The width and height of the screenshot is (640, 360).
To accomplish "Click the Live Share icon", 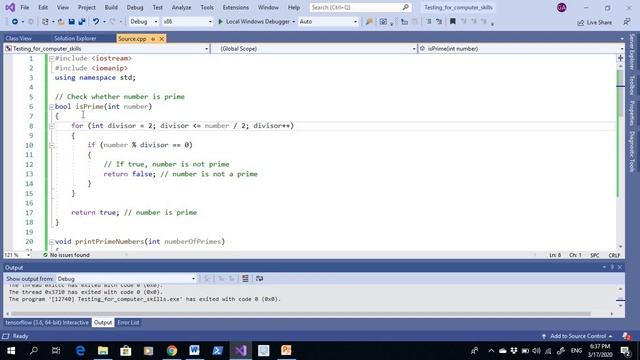I will pos(581,23).
